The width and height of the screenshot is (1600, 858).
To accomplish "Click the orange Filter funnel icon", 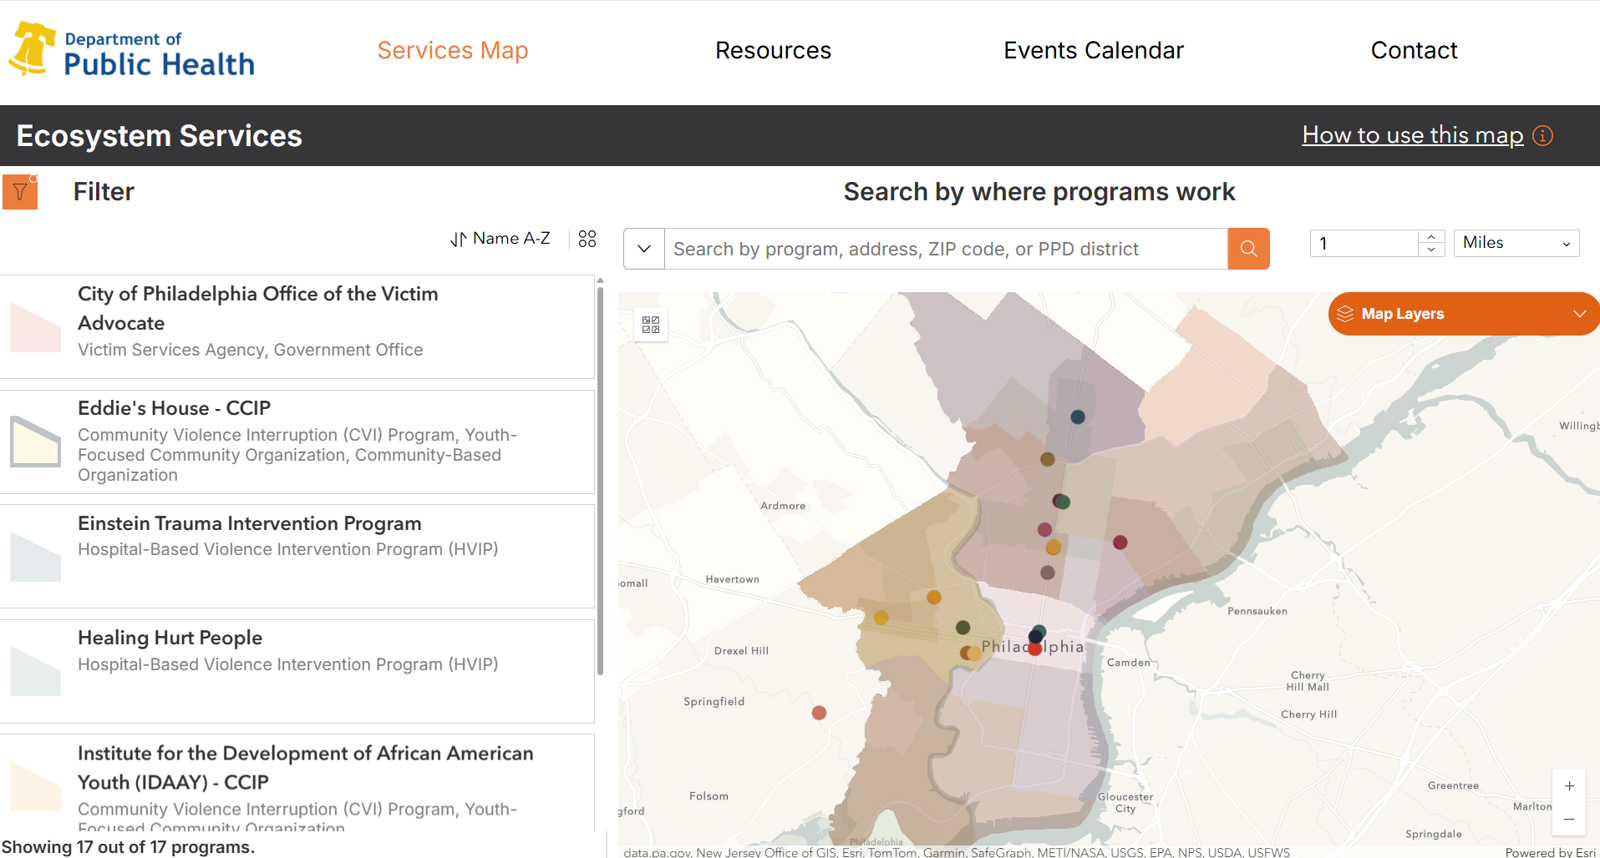I will tap(20, 192).
